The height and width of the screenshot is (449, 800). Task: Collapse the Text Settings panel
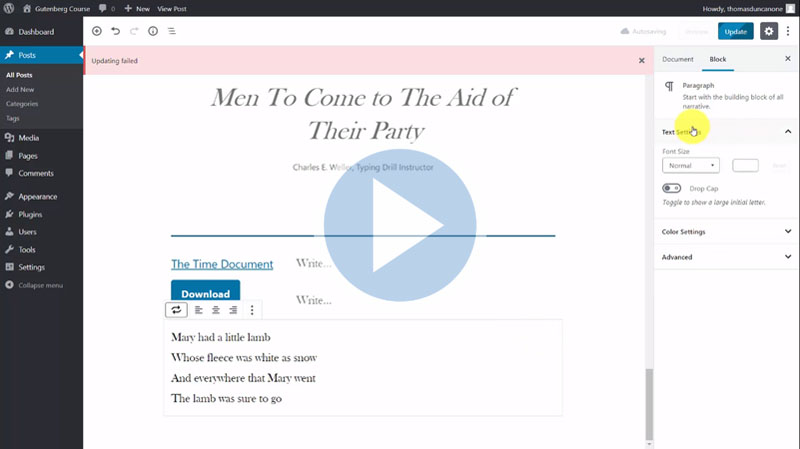(788, 131)
